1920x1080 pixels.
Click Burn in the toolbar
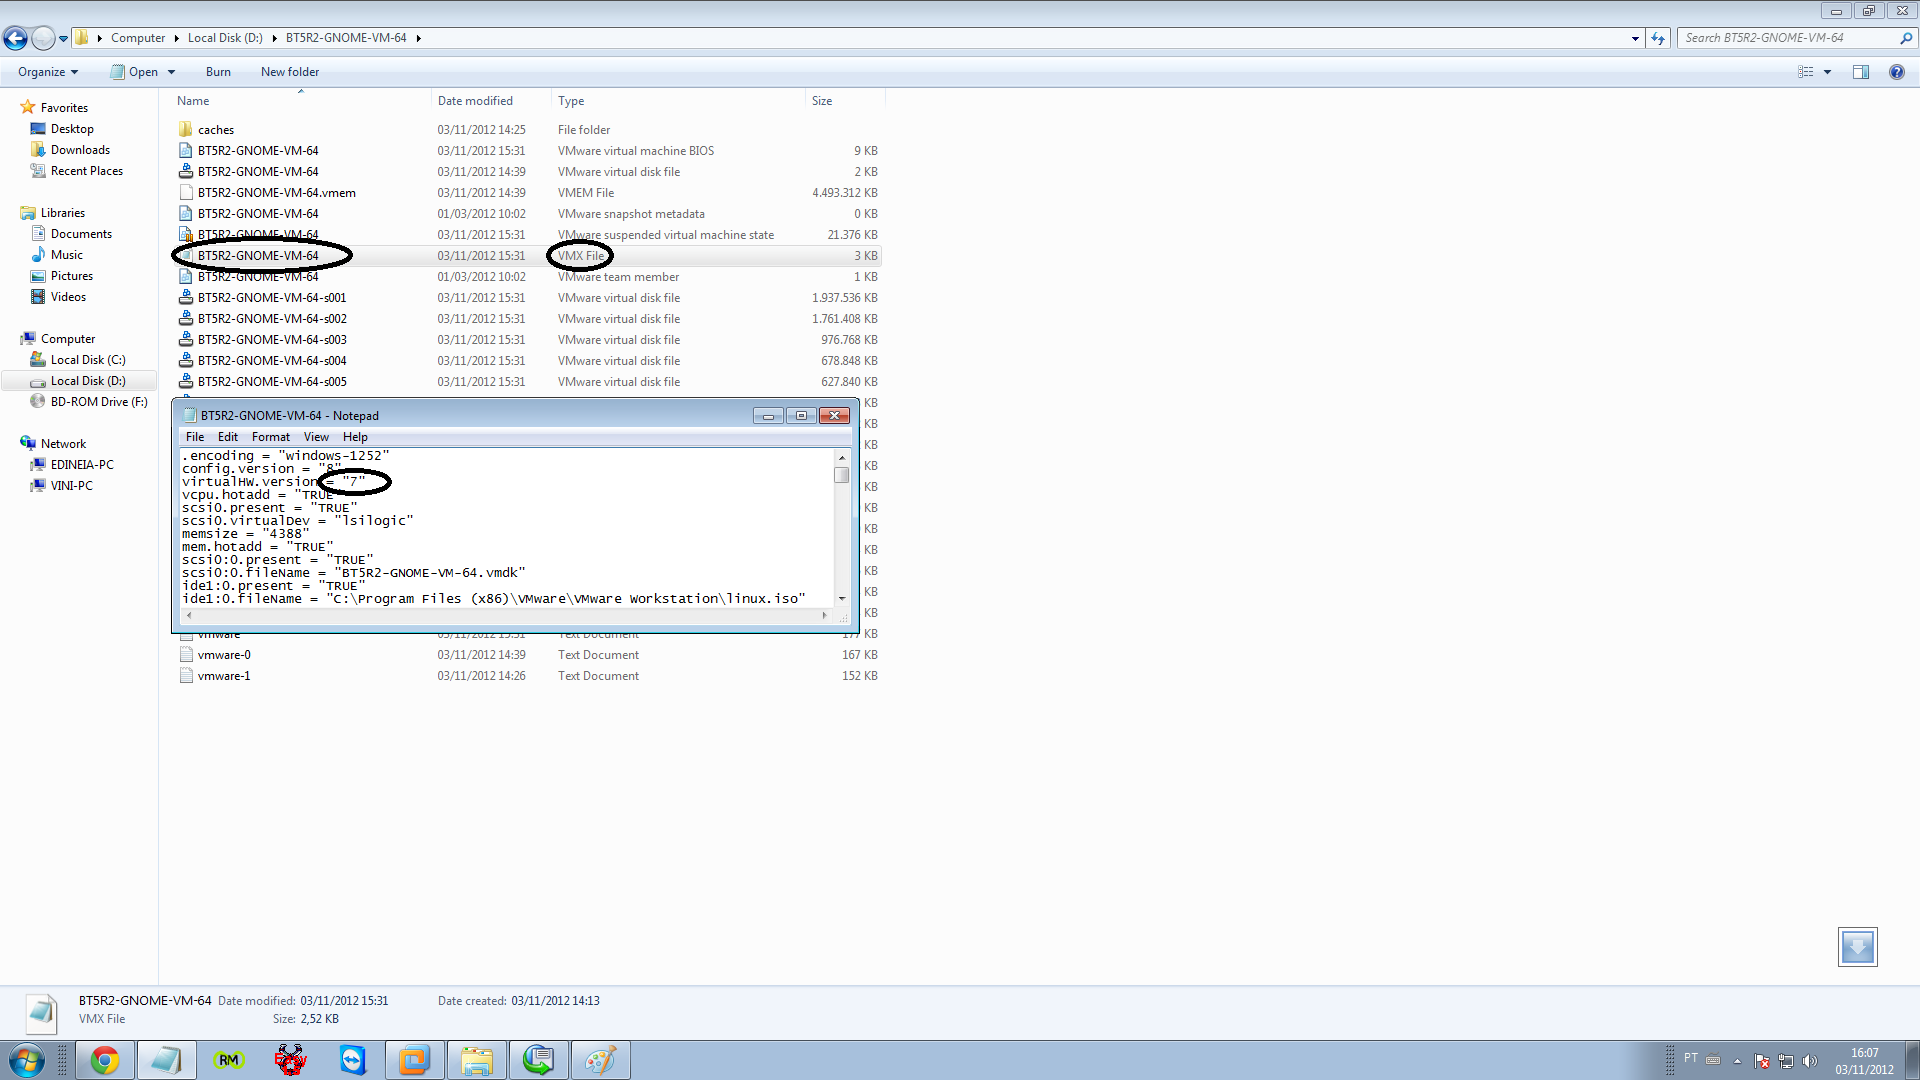[218, 72]
